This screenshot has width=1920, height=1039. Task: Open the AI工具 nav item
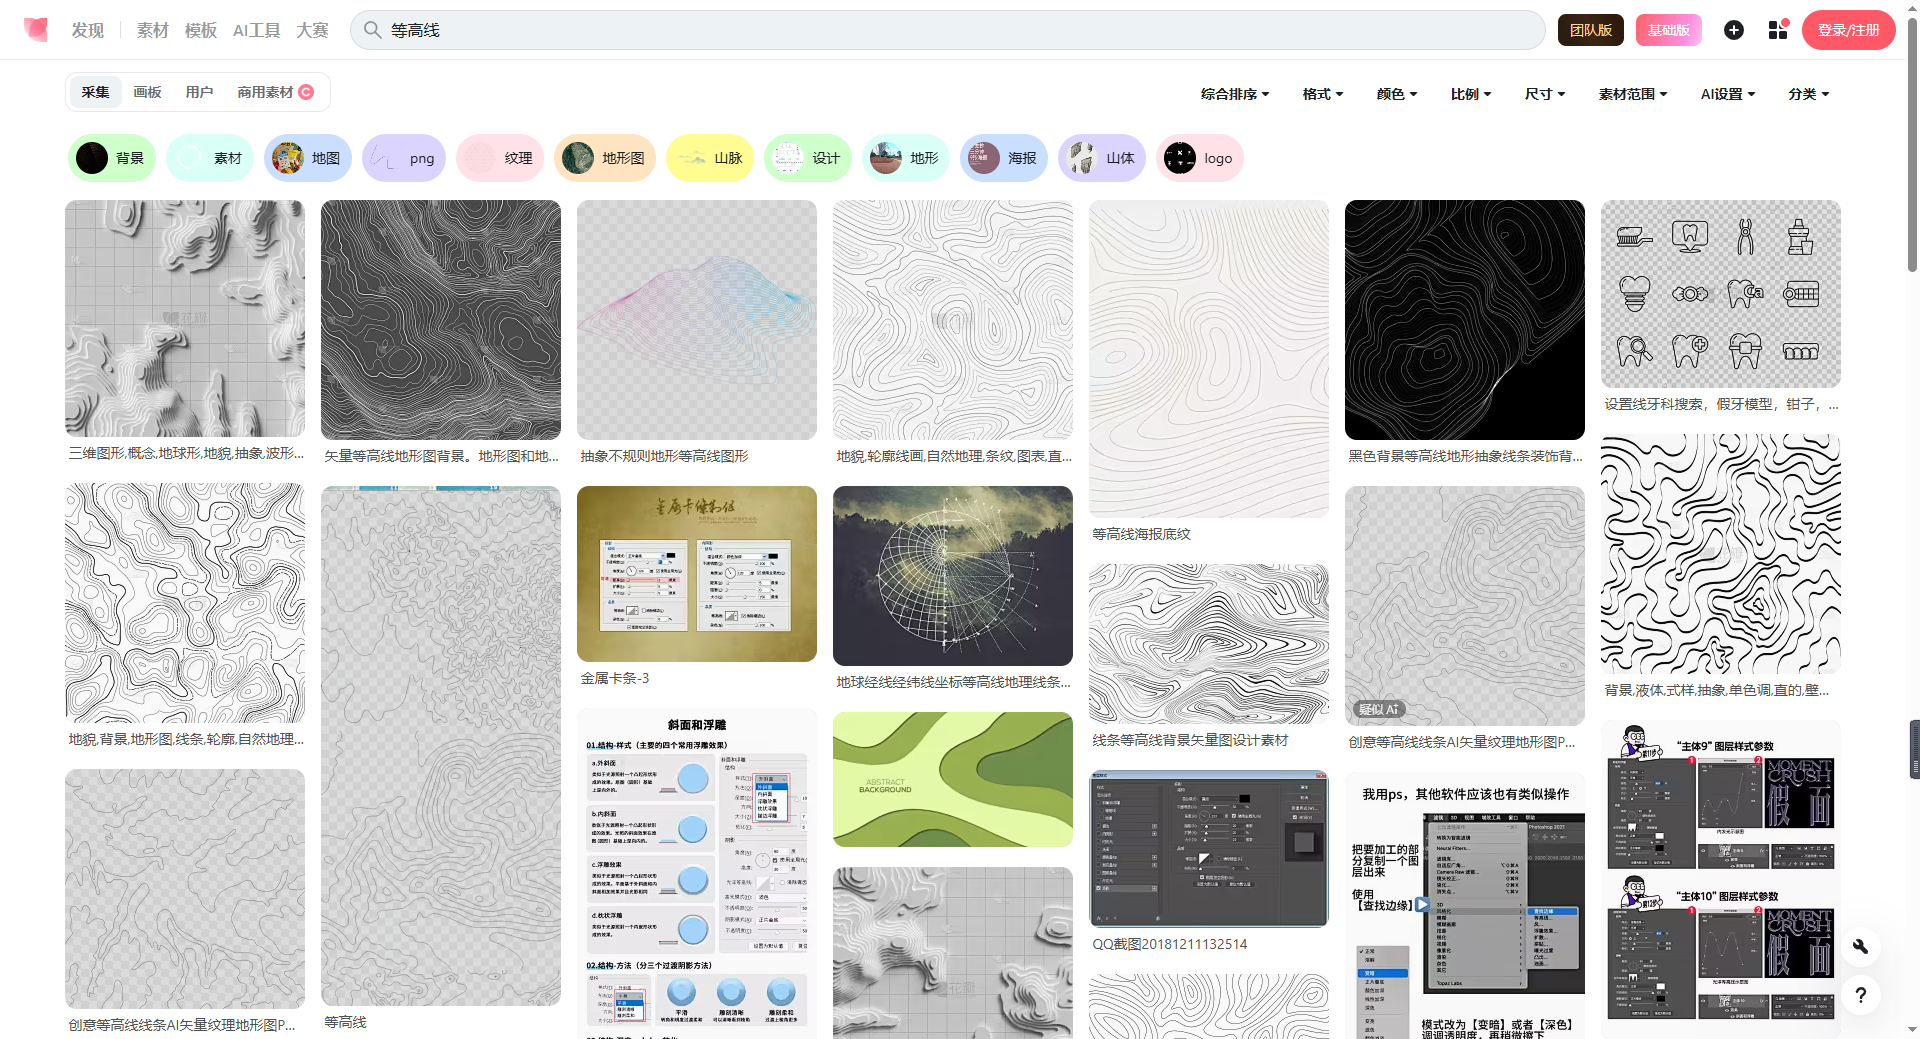click(256, 30)
